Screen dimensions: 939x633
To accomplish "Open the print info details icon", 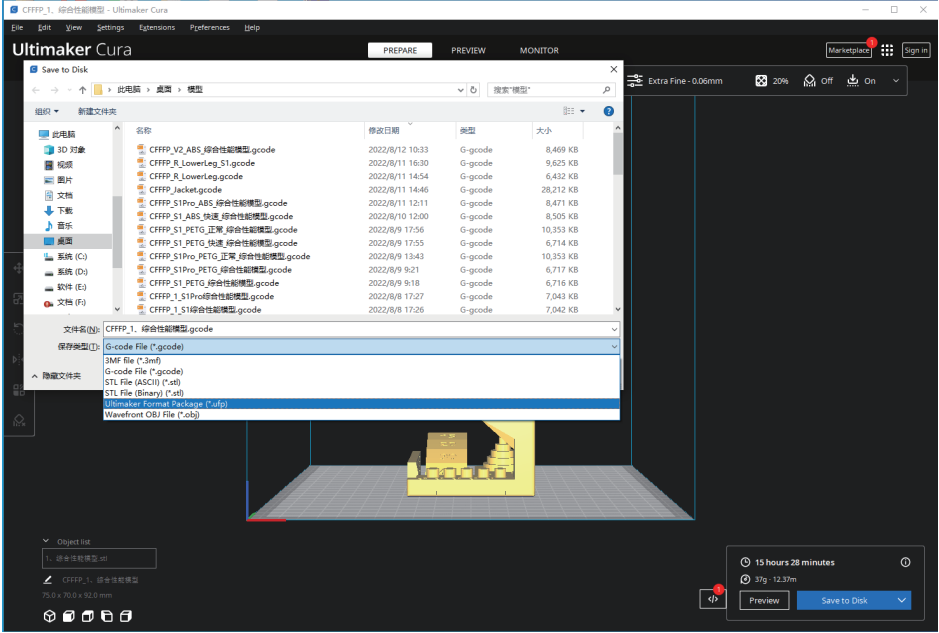I will 905,562.
